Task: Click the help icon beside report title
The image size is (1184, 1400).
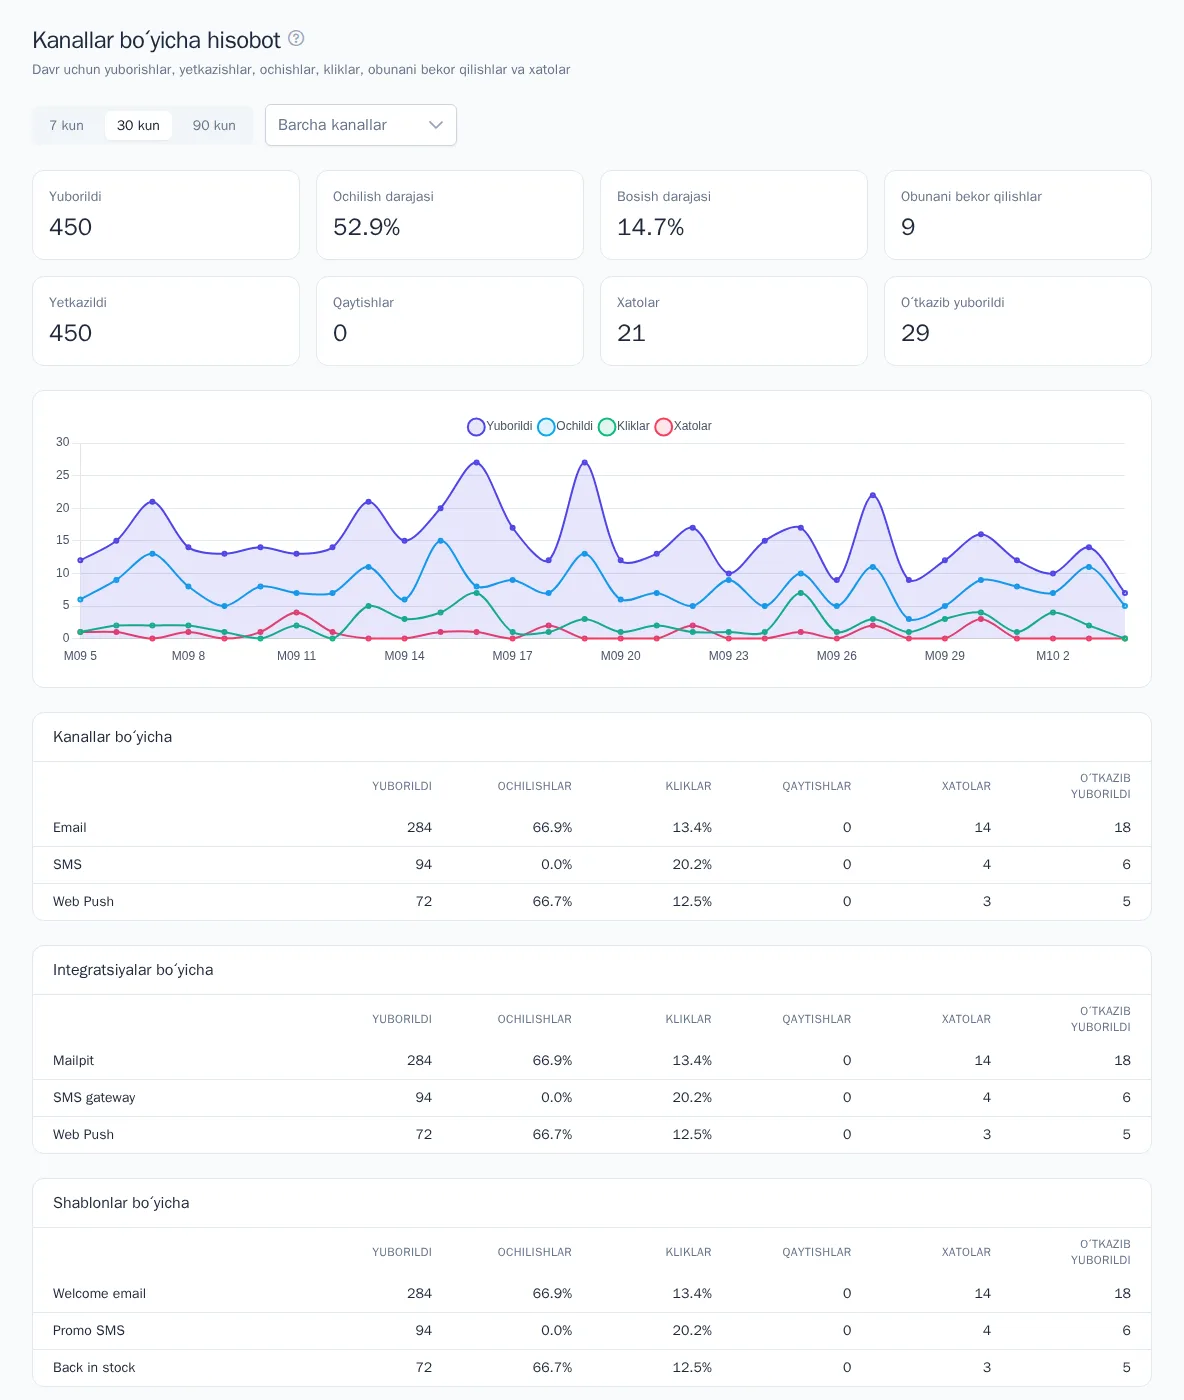Action: click(296, 38)
